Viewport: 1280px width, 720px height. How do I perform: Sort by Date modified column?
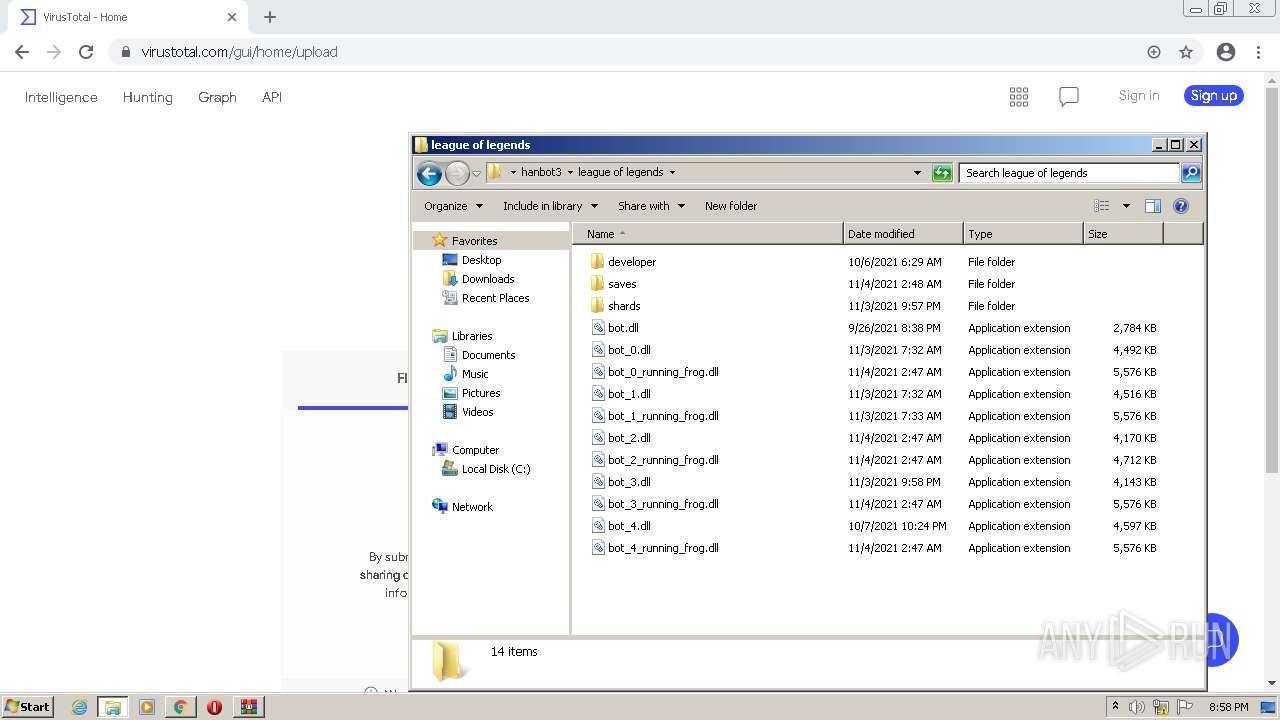[904, 234]
